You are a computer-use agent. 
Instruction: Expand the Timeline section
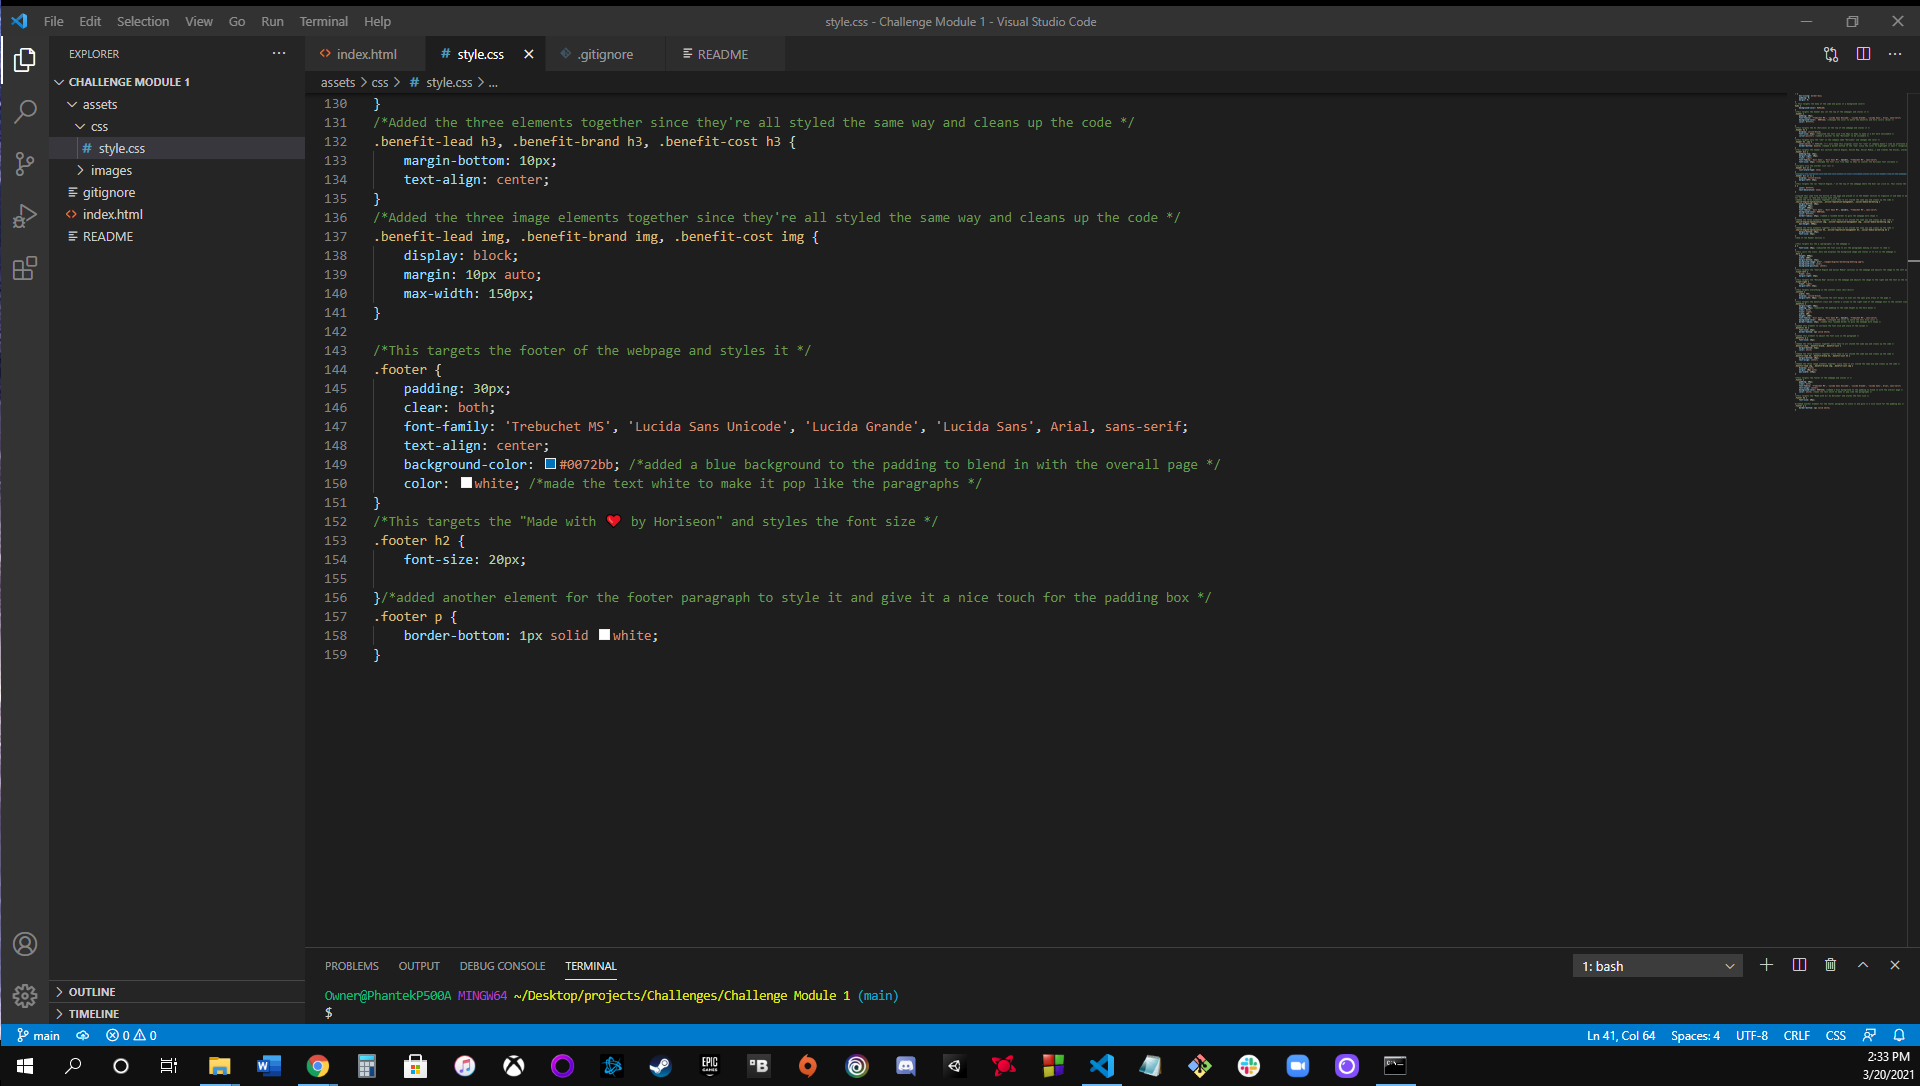pos(96,1013)
